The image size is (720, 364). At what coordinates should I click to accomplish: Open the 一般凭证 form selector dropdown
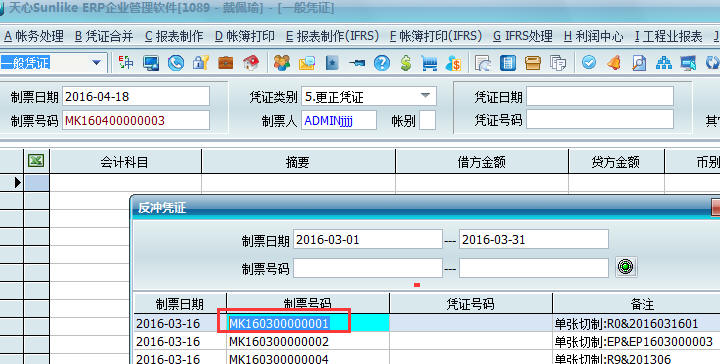(96, 62)
